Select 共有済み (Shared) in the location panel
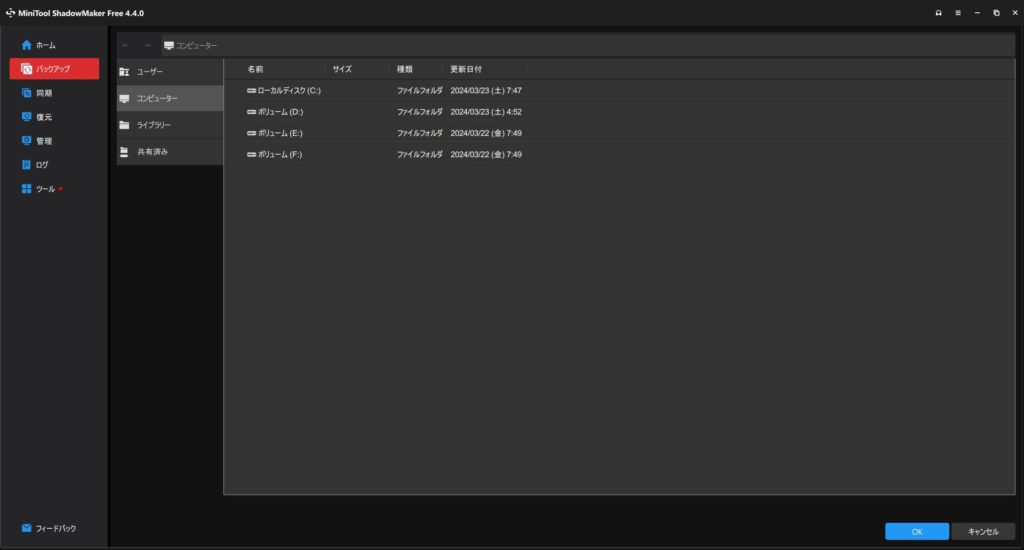This screenshot has height=550, width=1024. coord(152,152)
